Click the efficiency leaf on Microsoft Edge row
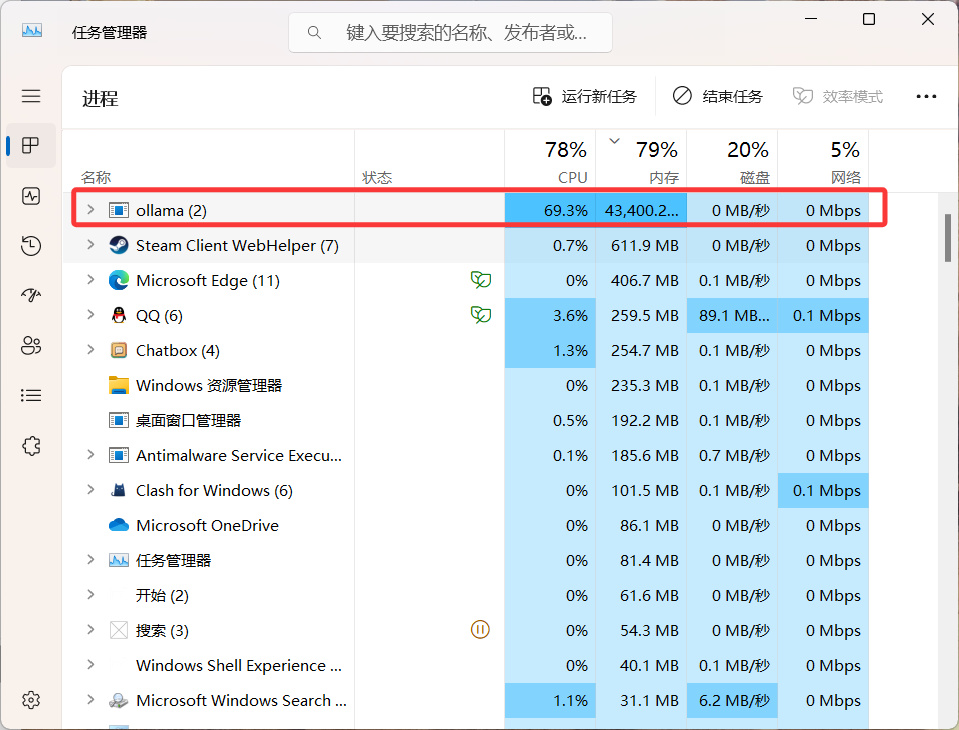Viewport: 959px width, 730px height. [x=481, y=280]
